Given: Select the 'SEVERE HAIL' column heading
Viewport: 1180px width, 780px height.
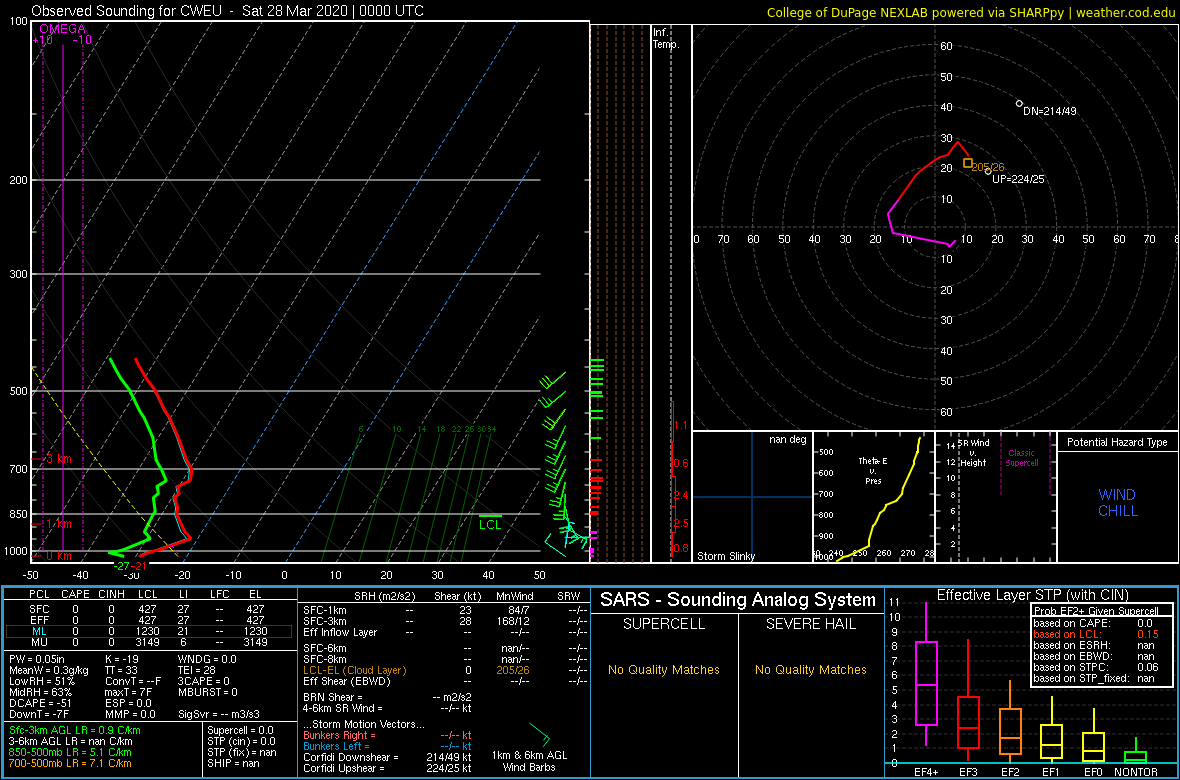Looking at the screenshot, I should [x=810, y=625].
